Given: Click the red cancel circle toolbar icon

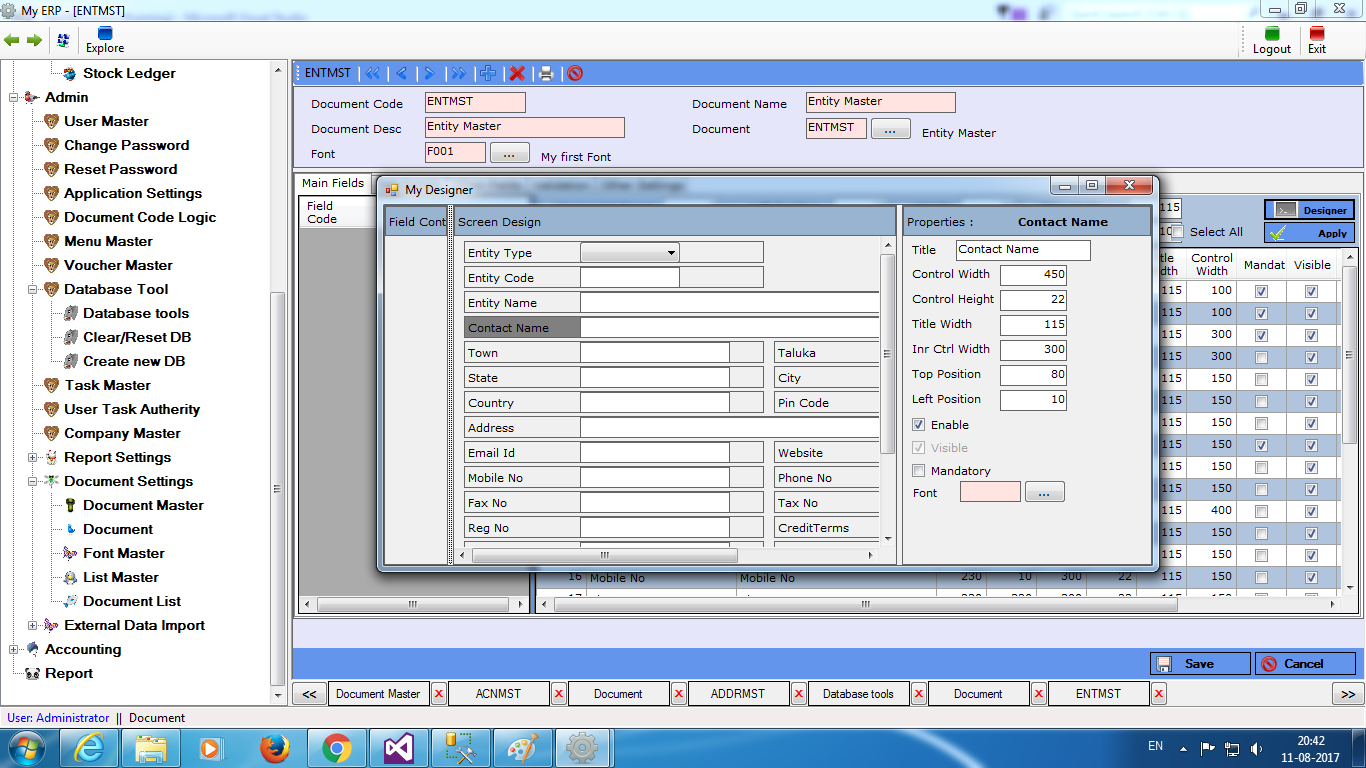Looking at the screenshot, I should point(575,73).
